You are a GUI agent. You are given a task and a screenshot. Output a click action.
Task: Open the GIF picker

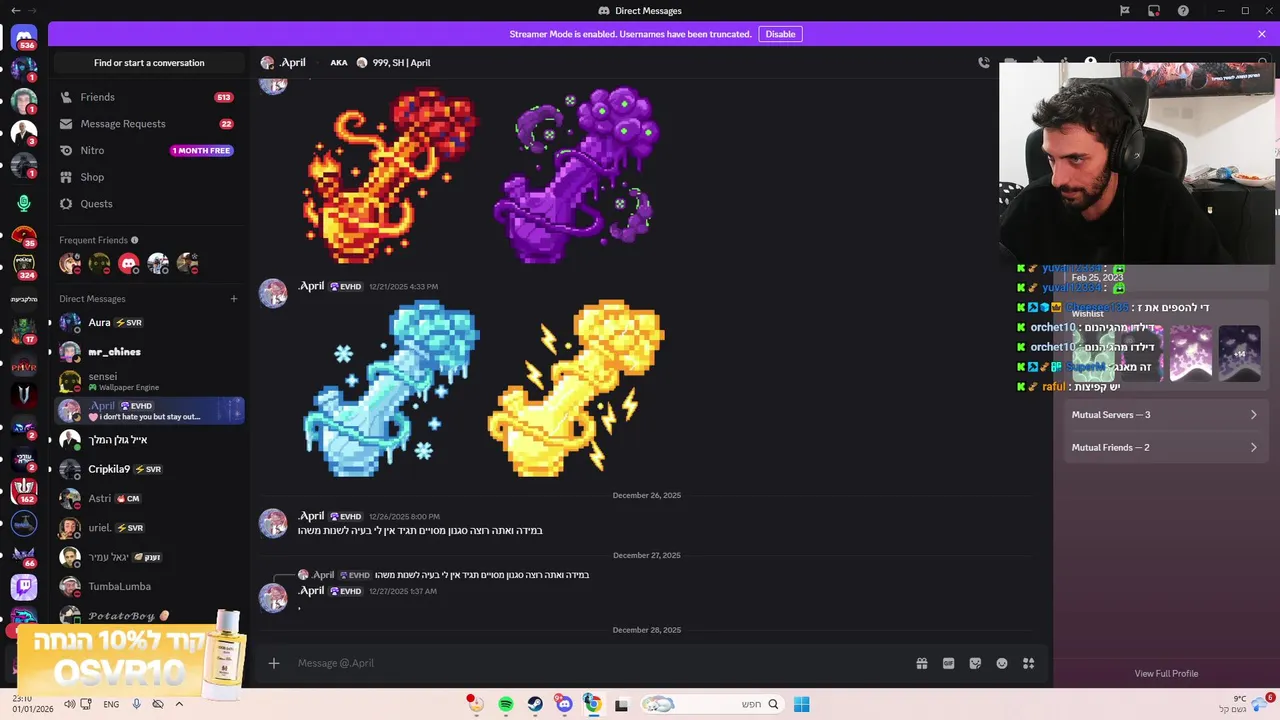point(948,663)
